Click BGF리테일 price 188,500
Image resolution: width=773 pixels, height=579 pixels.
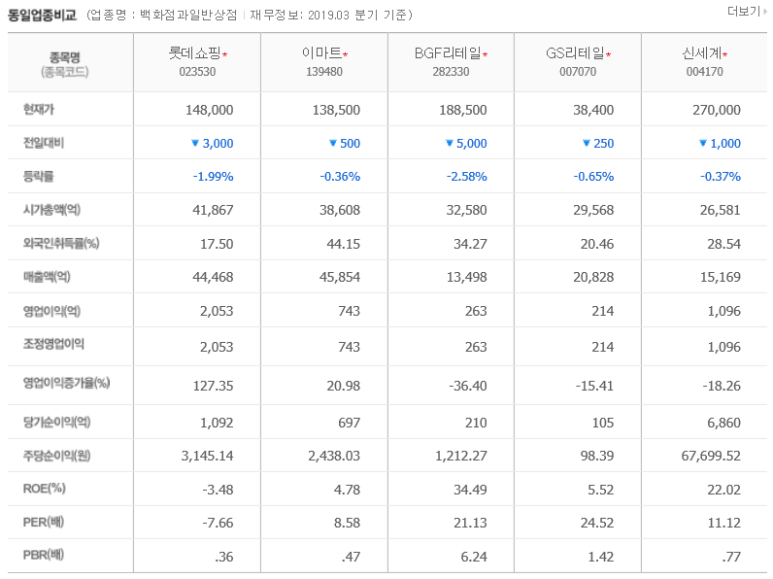(463, 110)
